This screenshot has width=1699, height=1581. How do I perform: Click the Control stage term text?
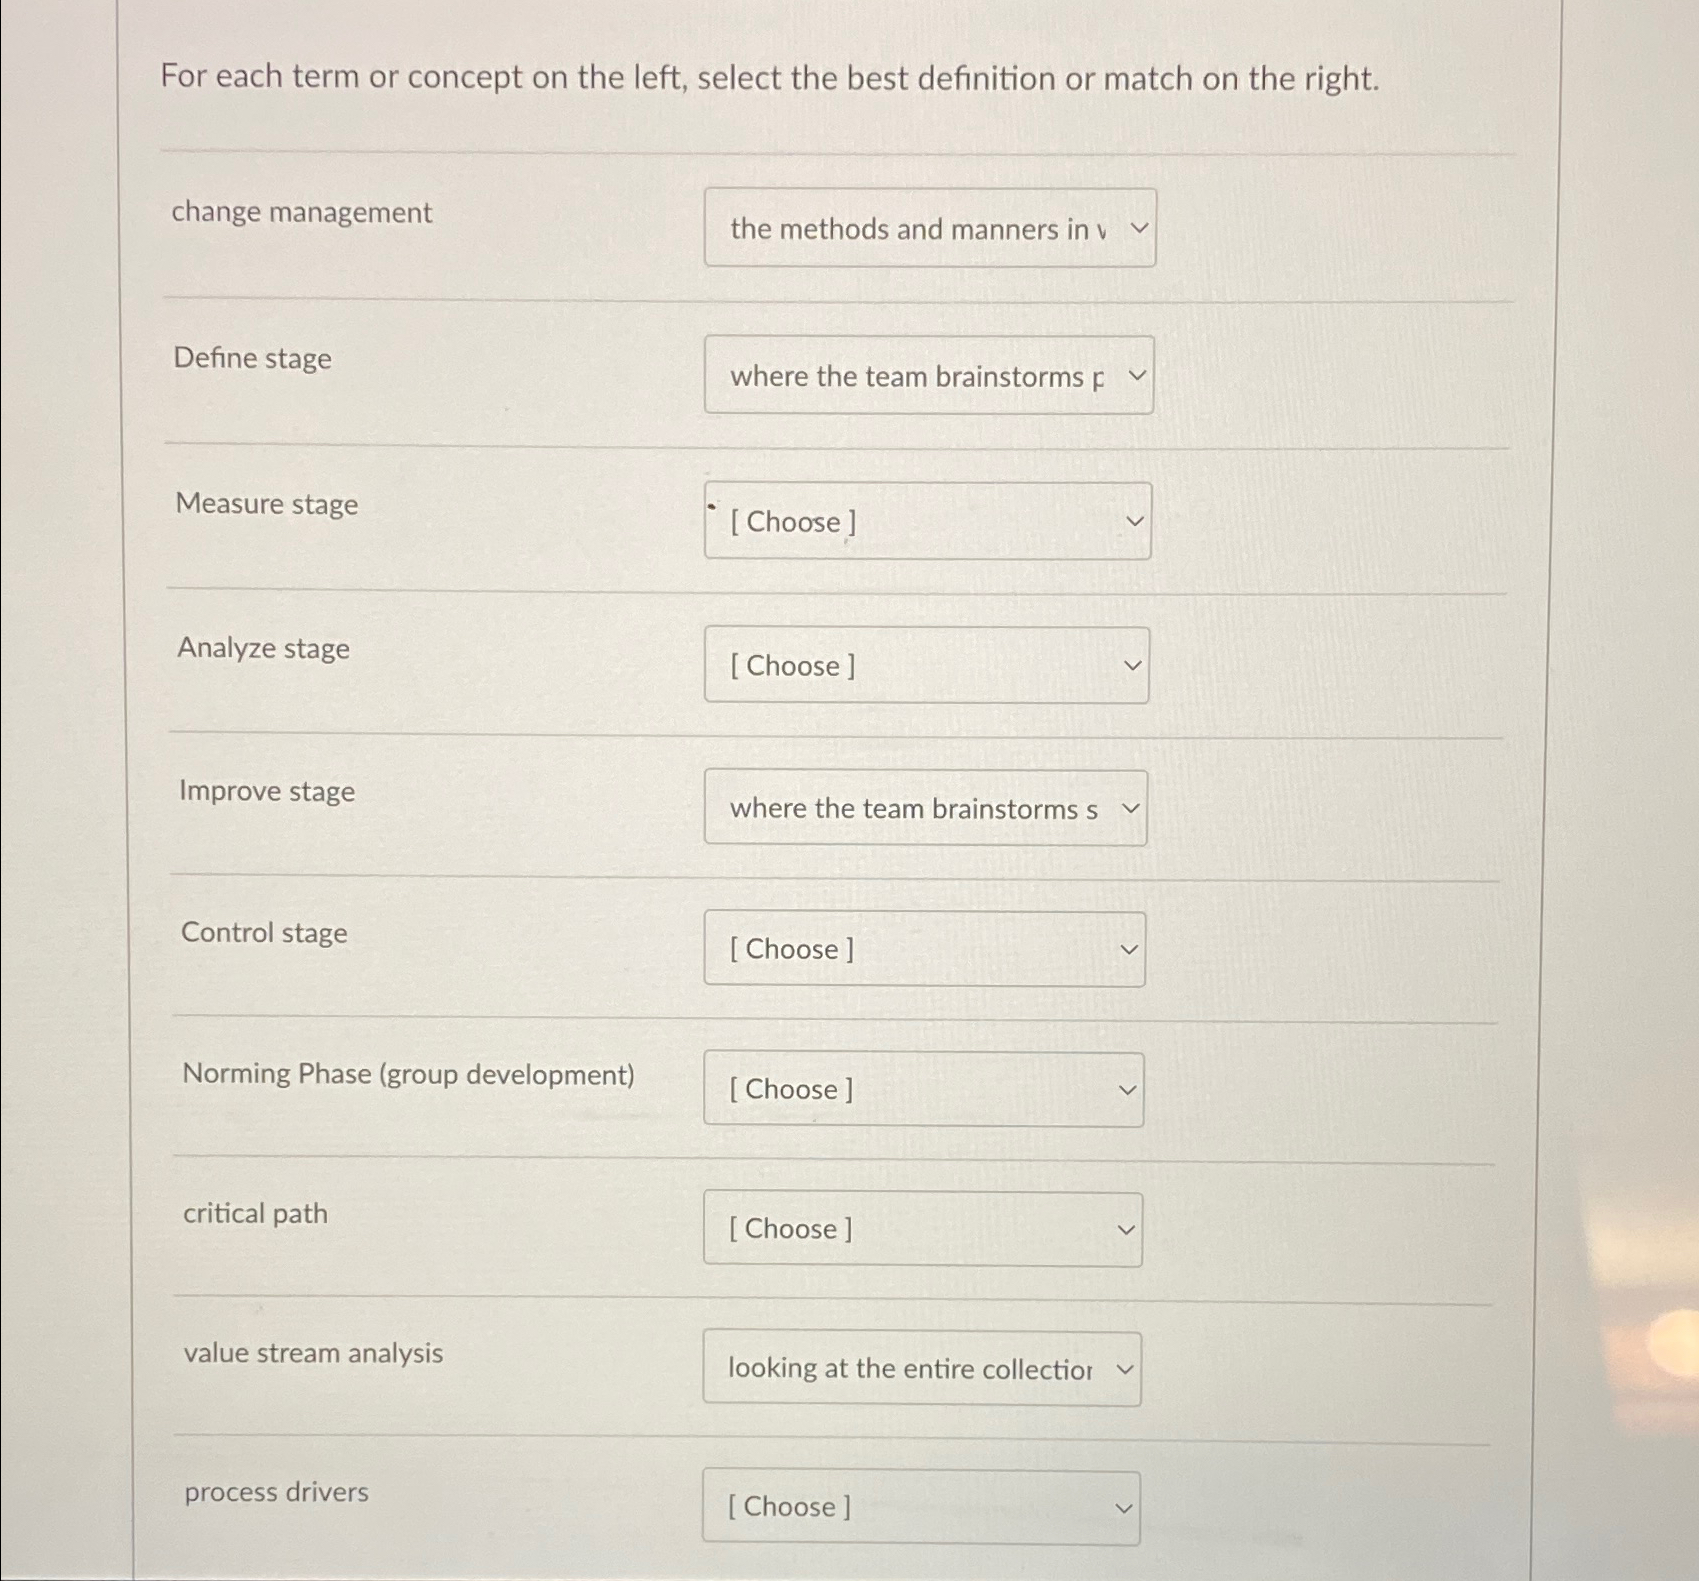click(263, 932)
